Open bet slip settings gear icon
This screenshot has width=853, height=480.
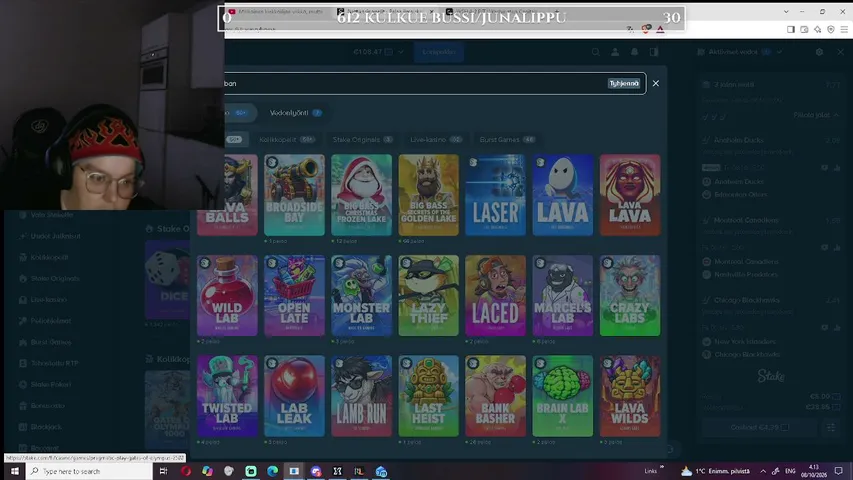point(819,52)
